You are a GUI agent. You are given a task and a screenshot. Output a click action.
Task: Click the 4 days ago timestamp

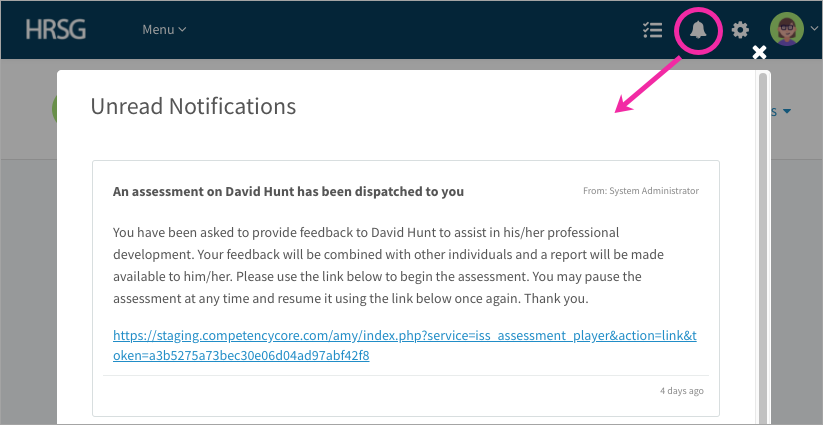coord(682,391)
